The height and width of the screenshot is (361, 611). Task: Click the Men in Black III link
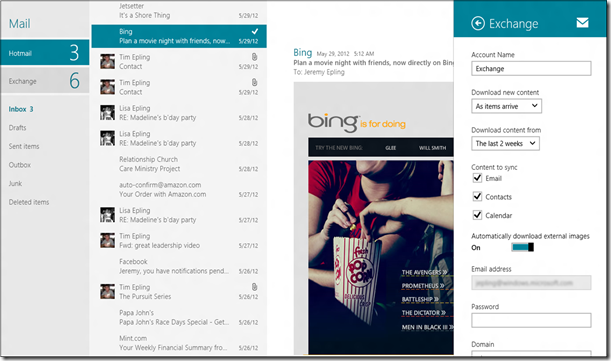click(427, 327)
